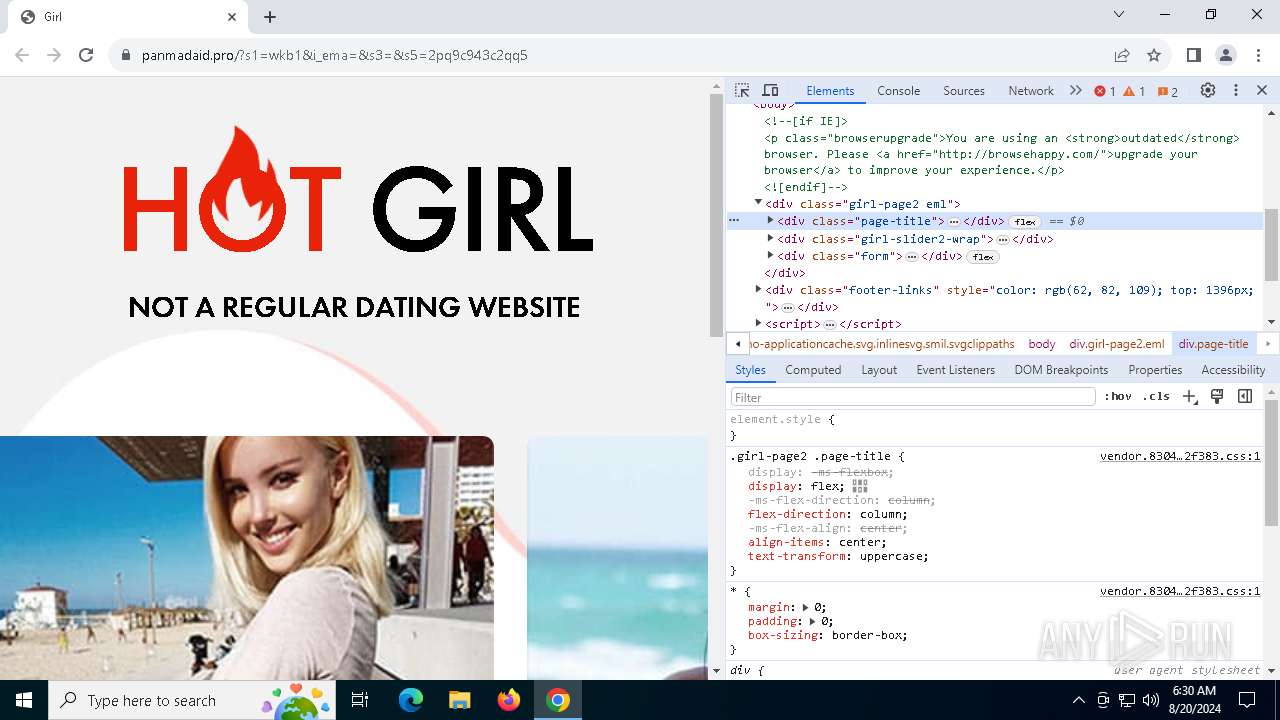Focus the styles Filter field
Screen dimensions: 1280x720
tap(913, 397)
